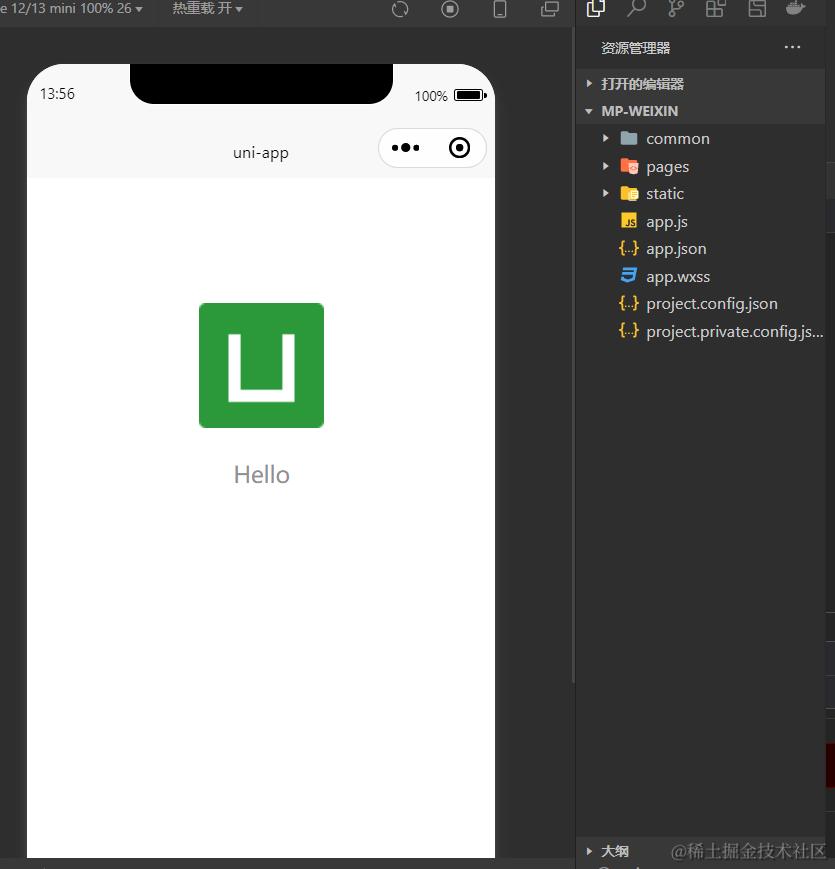Click the pages folder icon
Screen dimensions: 835x869
tap(629, 166)
